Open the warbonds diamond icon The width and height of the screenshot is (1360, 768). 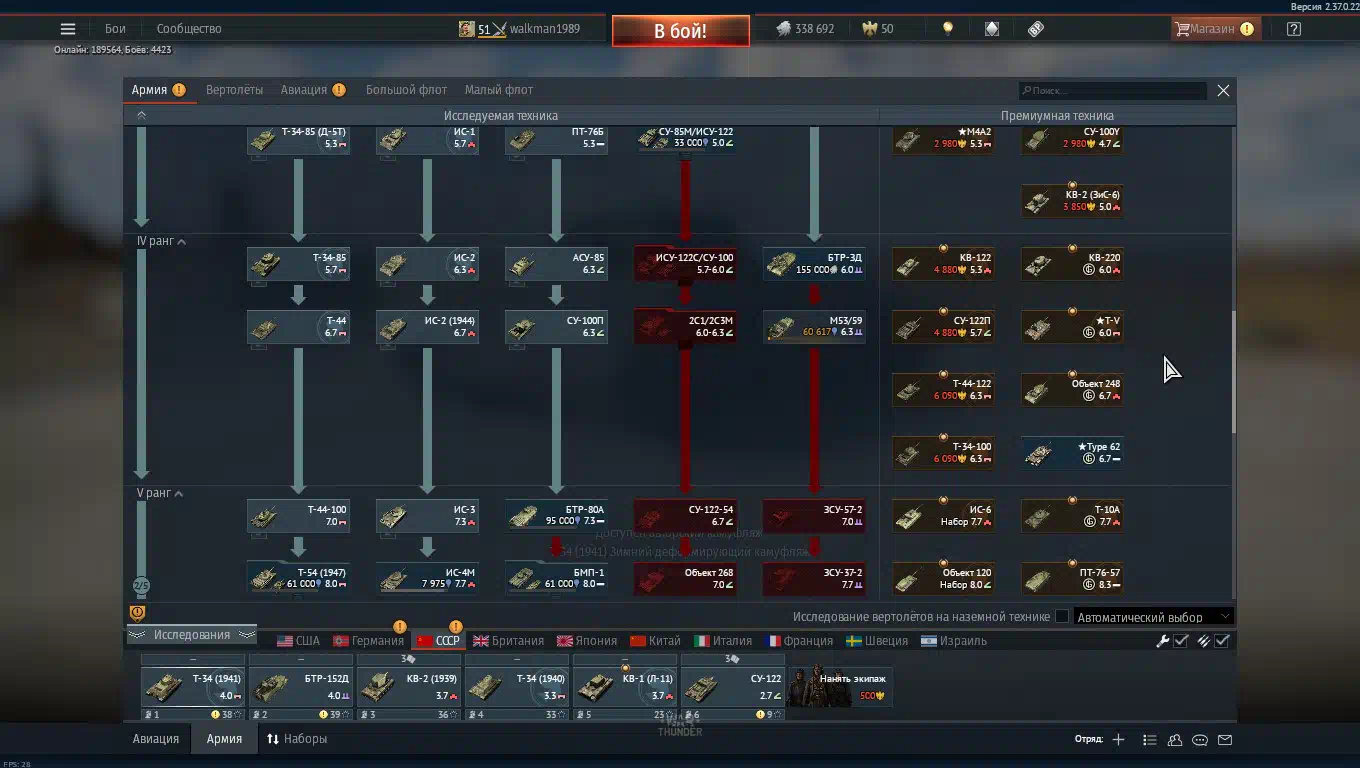[x=992, y=29]
